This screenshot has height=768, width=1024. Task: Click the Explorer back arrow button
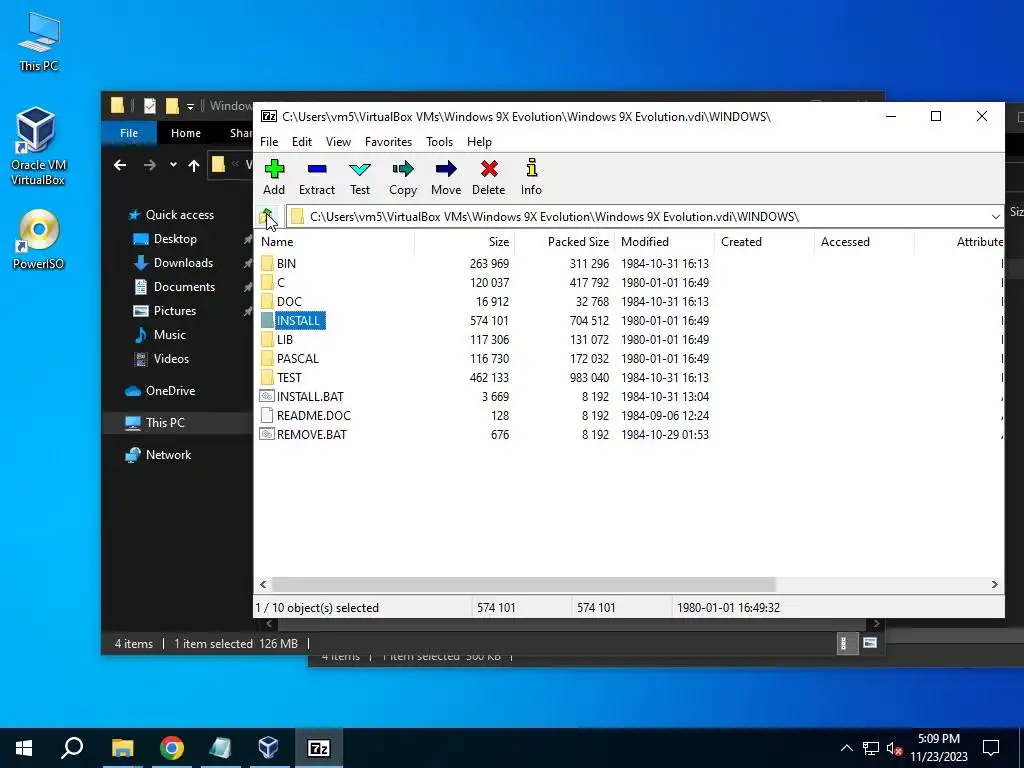(x=120, y=165)
